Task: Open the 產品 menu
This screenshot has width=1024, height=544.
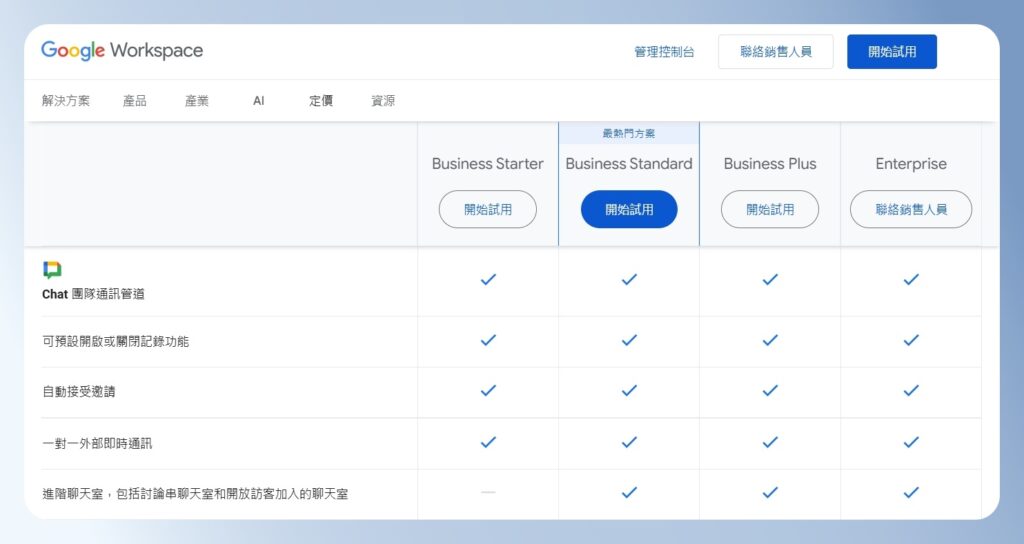Action: click(x=135, y=101)
